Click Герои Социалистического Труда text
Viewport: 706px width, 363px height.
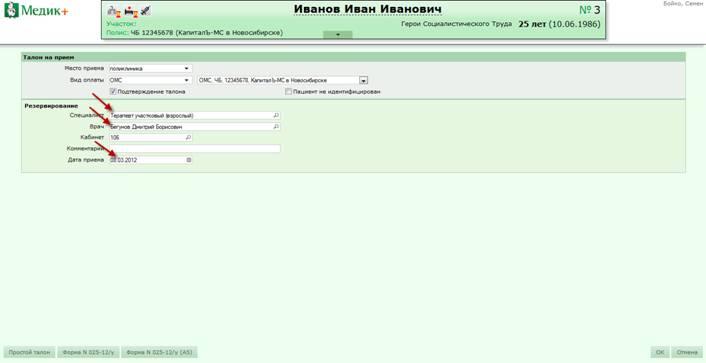[456, 24]
